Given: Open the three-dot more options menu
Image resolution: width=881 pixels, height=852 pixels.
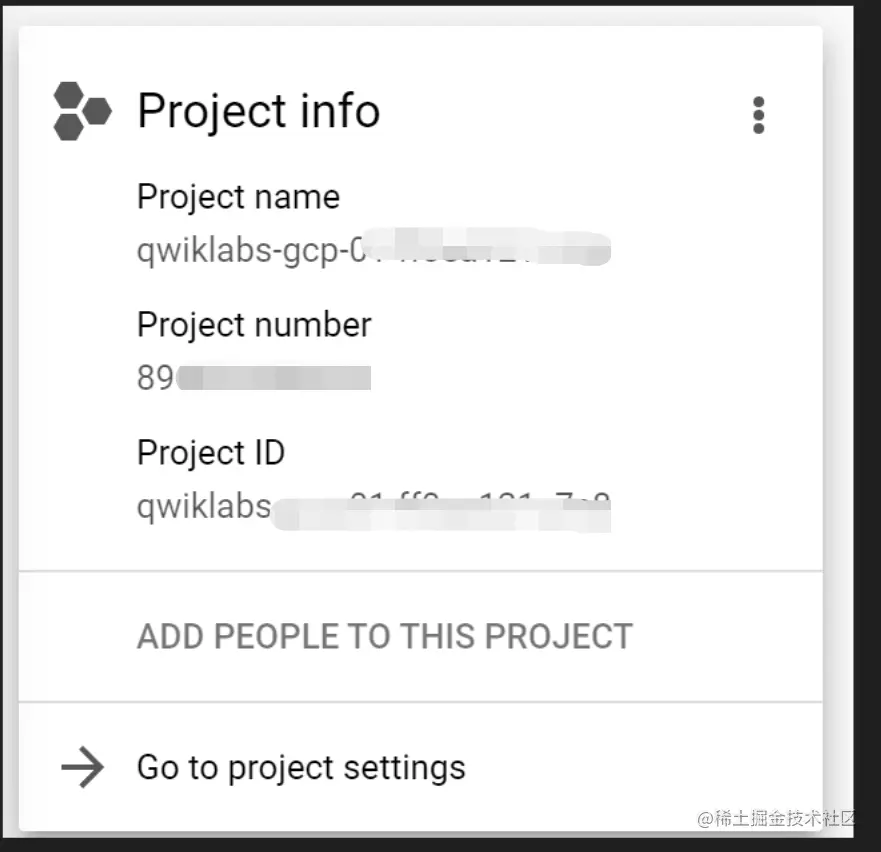Looking at the screenshot, I should 758,116.
